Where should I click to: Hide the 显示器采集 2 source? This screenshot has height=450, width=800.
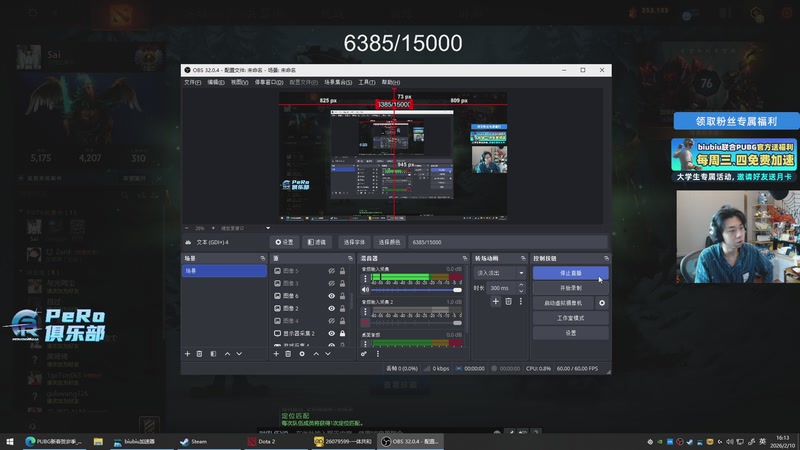(332, 333)
